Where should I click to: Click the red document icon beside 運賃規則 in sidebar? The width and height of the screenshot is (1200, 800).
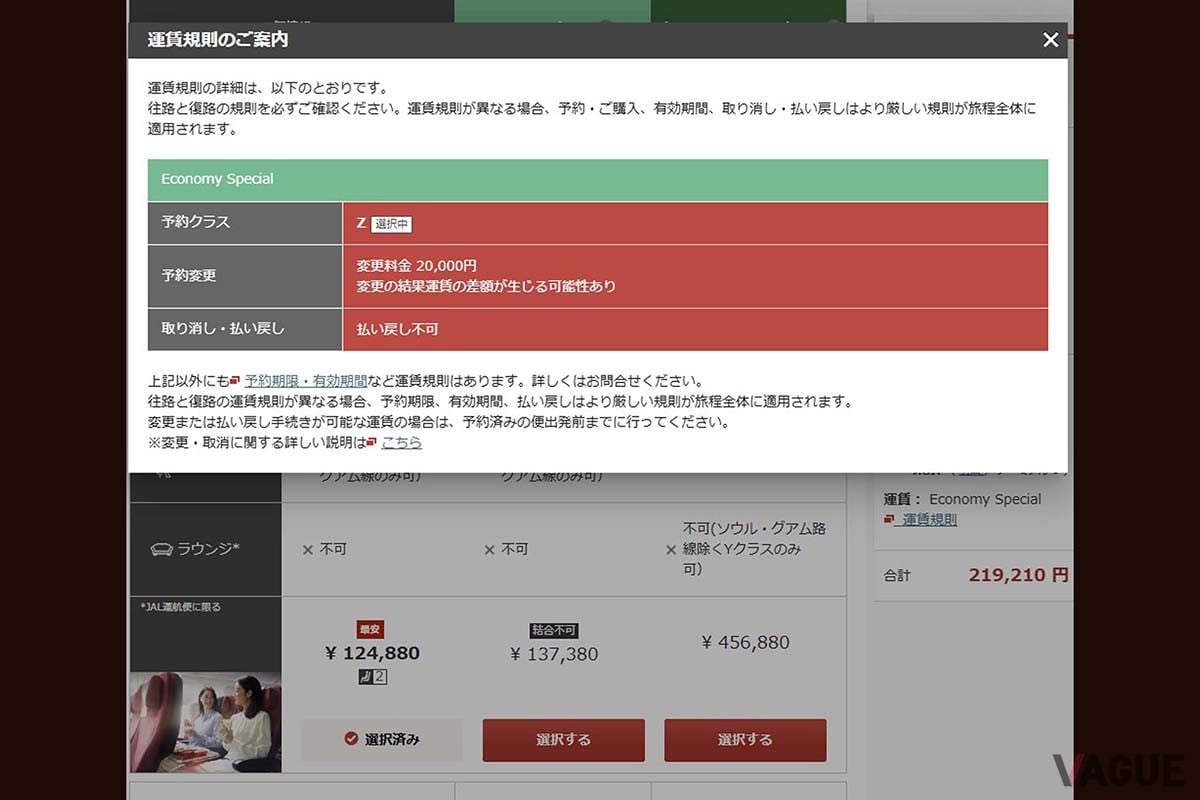point(890,519)
